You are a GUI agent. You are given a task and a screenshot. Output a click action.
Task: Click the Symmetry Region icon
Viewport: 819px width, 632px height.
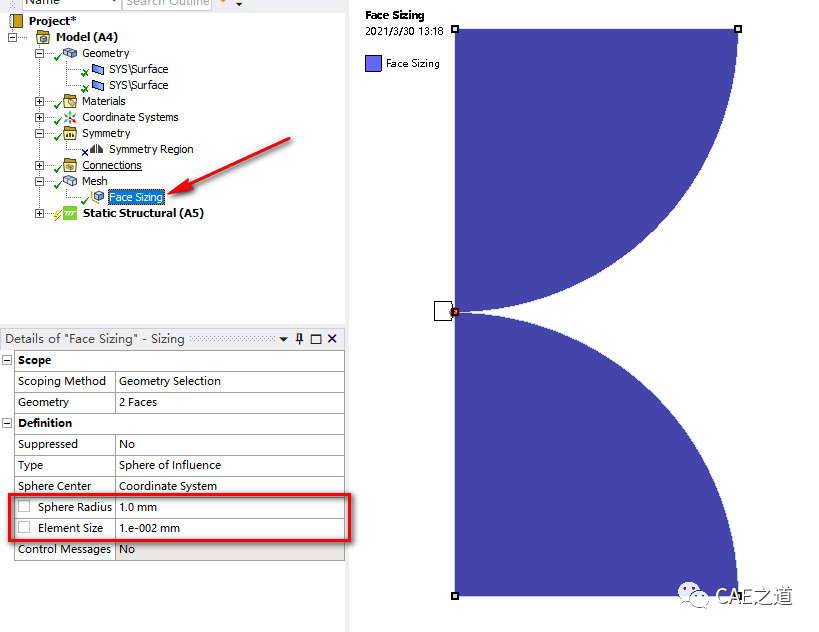pyautogui.click(x=97, y=149)
